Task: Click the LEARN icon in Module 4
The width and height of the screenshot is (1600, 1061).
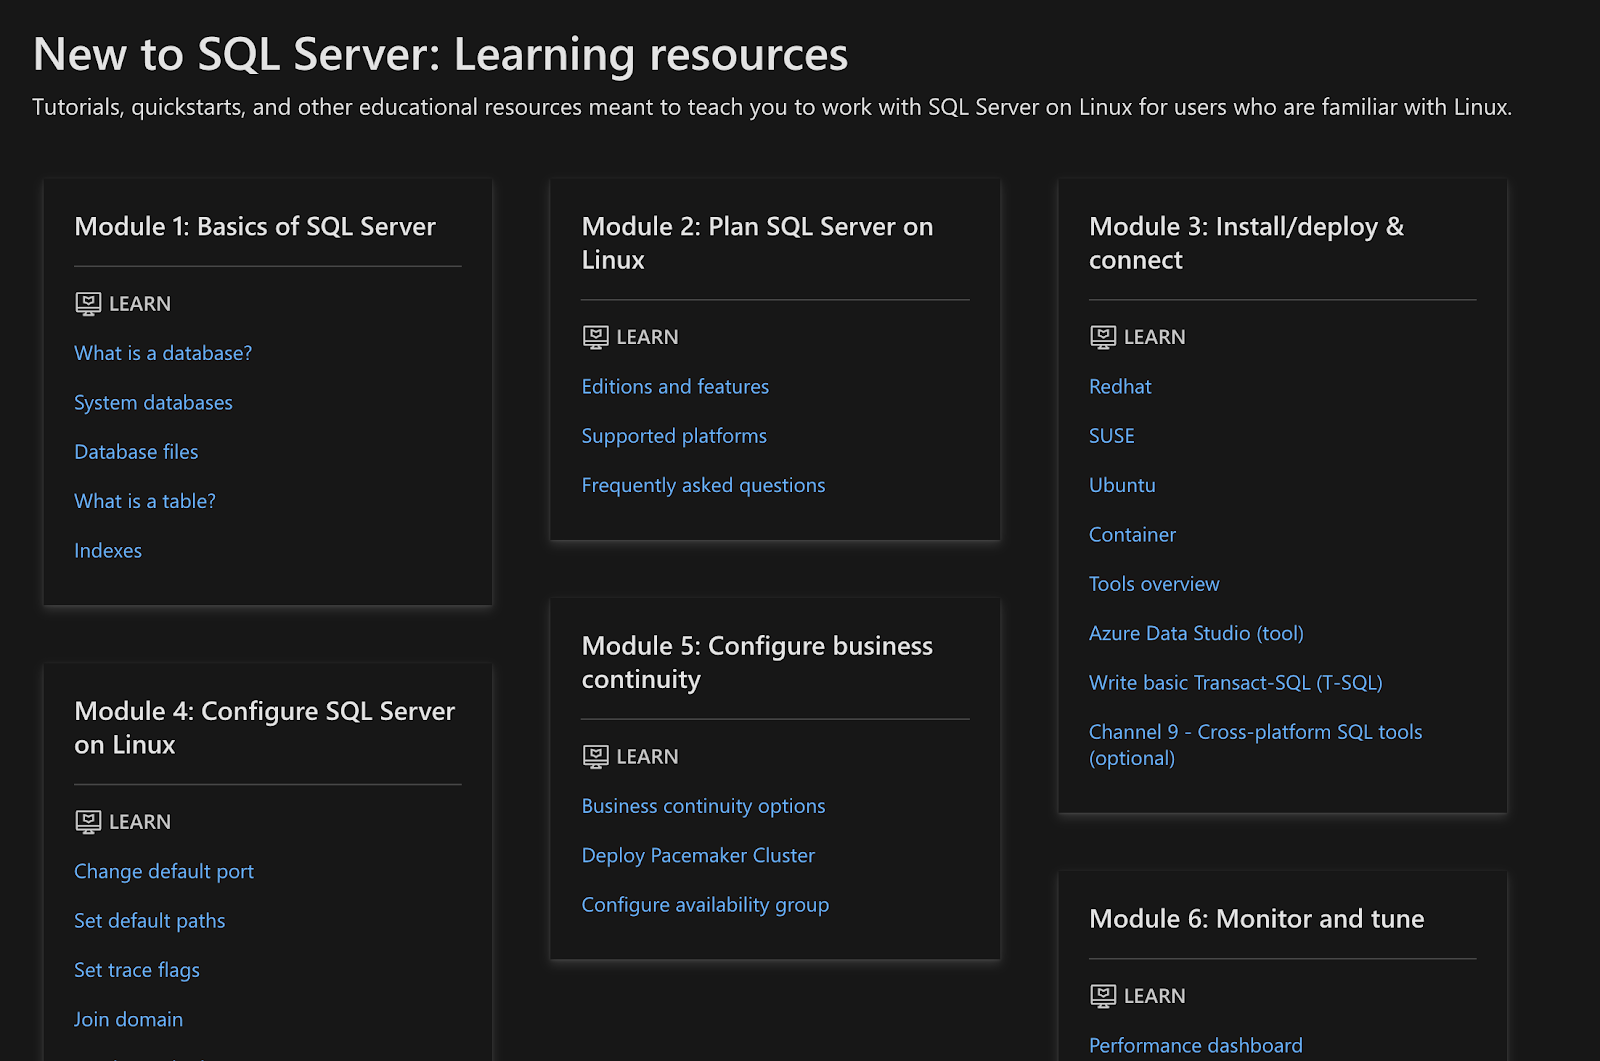Action: (88, 822)
